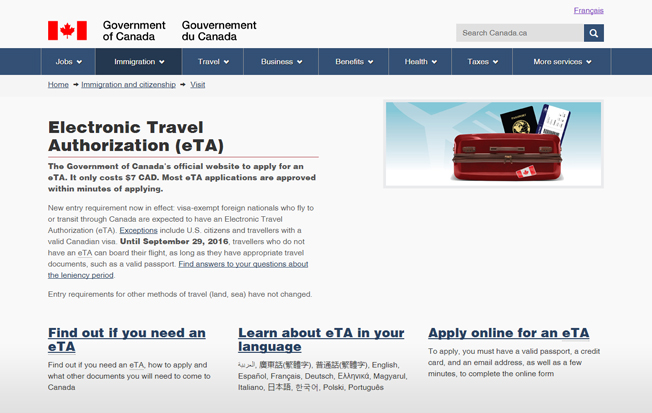Click the 'Entry requirements for other methods' sentence

click(180, 294)
